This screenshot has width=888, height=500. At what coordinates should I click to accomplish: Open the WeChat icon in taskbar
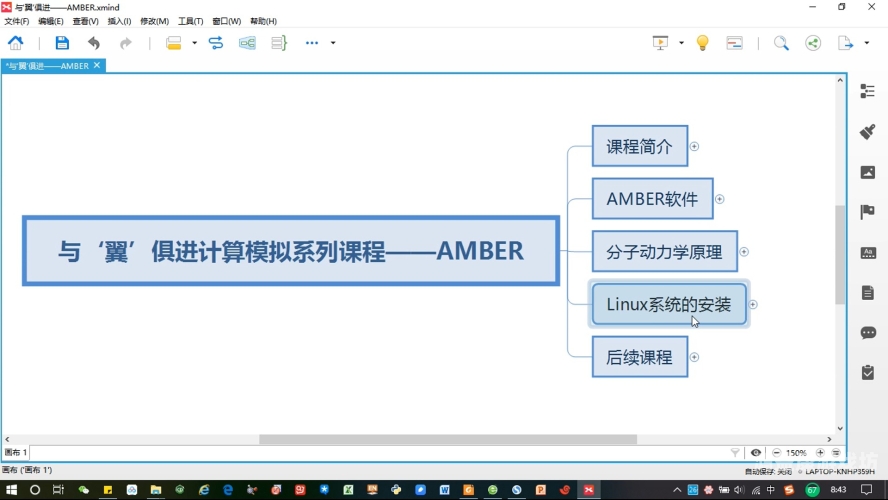click(x=83, y=490)
